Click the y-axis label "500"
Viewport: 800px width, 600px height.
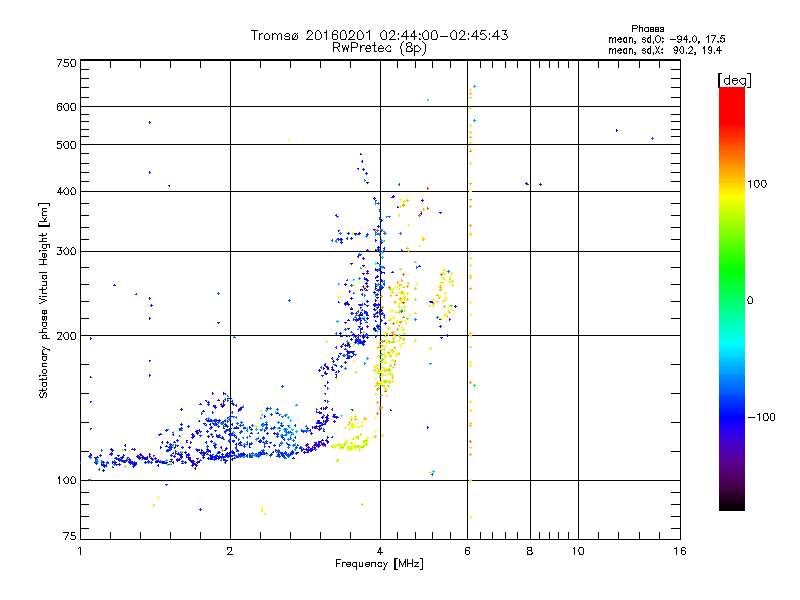[66, 145]
